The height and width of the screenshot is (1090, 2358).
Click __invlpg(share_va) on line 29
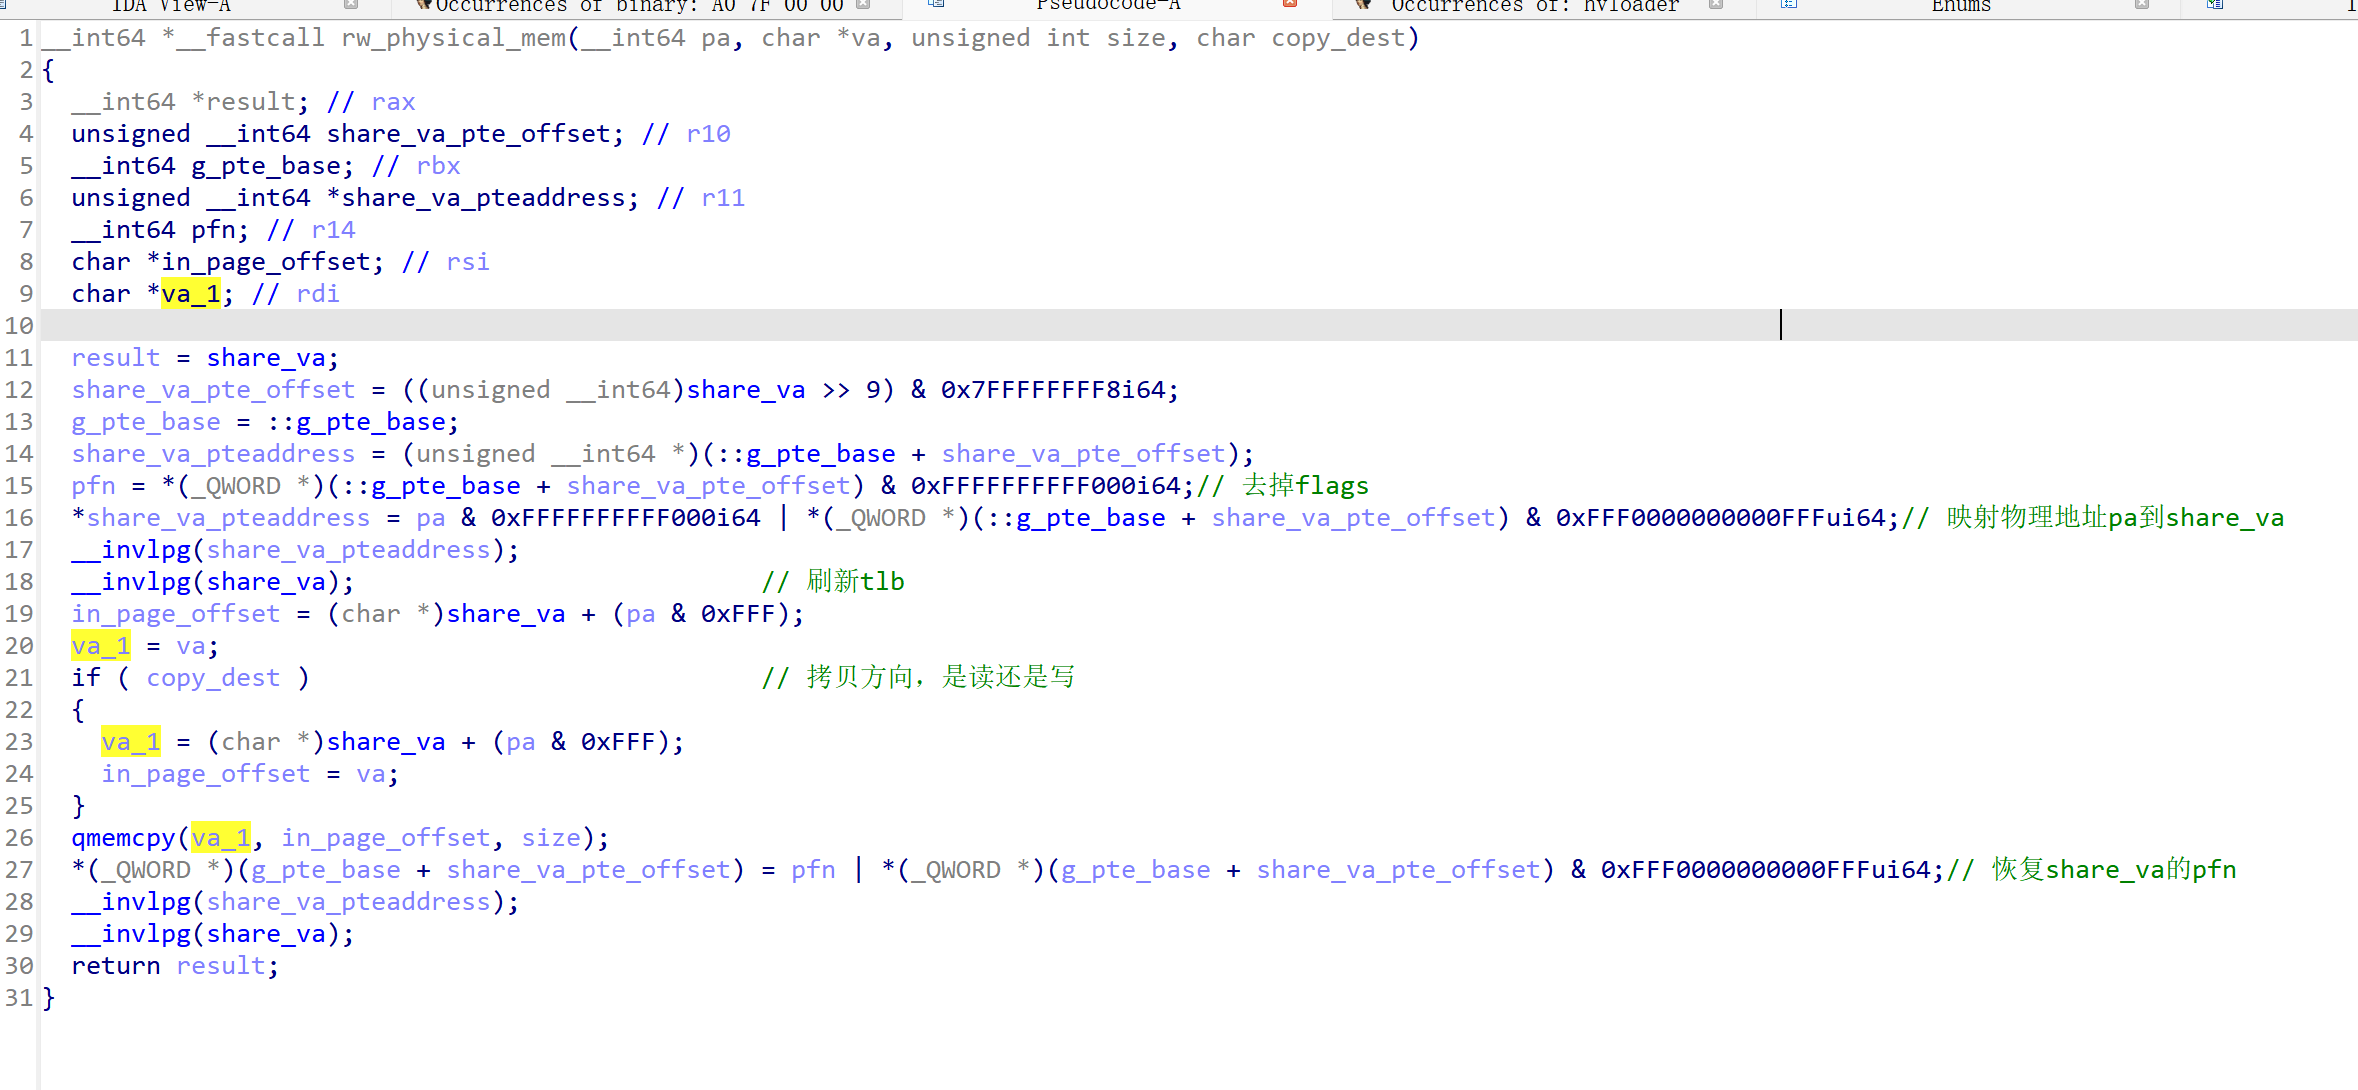(213, 934)
